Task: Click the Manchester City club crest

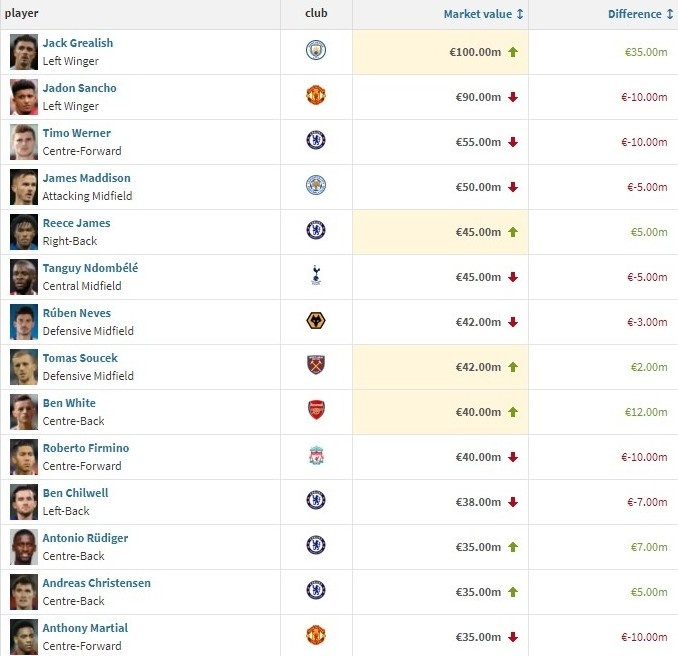Action: [316, 51]
